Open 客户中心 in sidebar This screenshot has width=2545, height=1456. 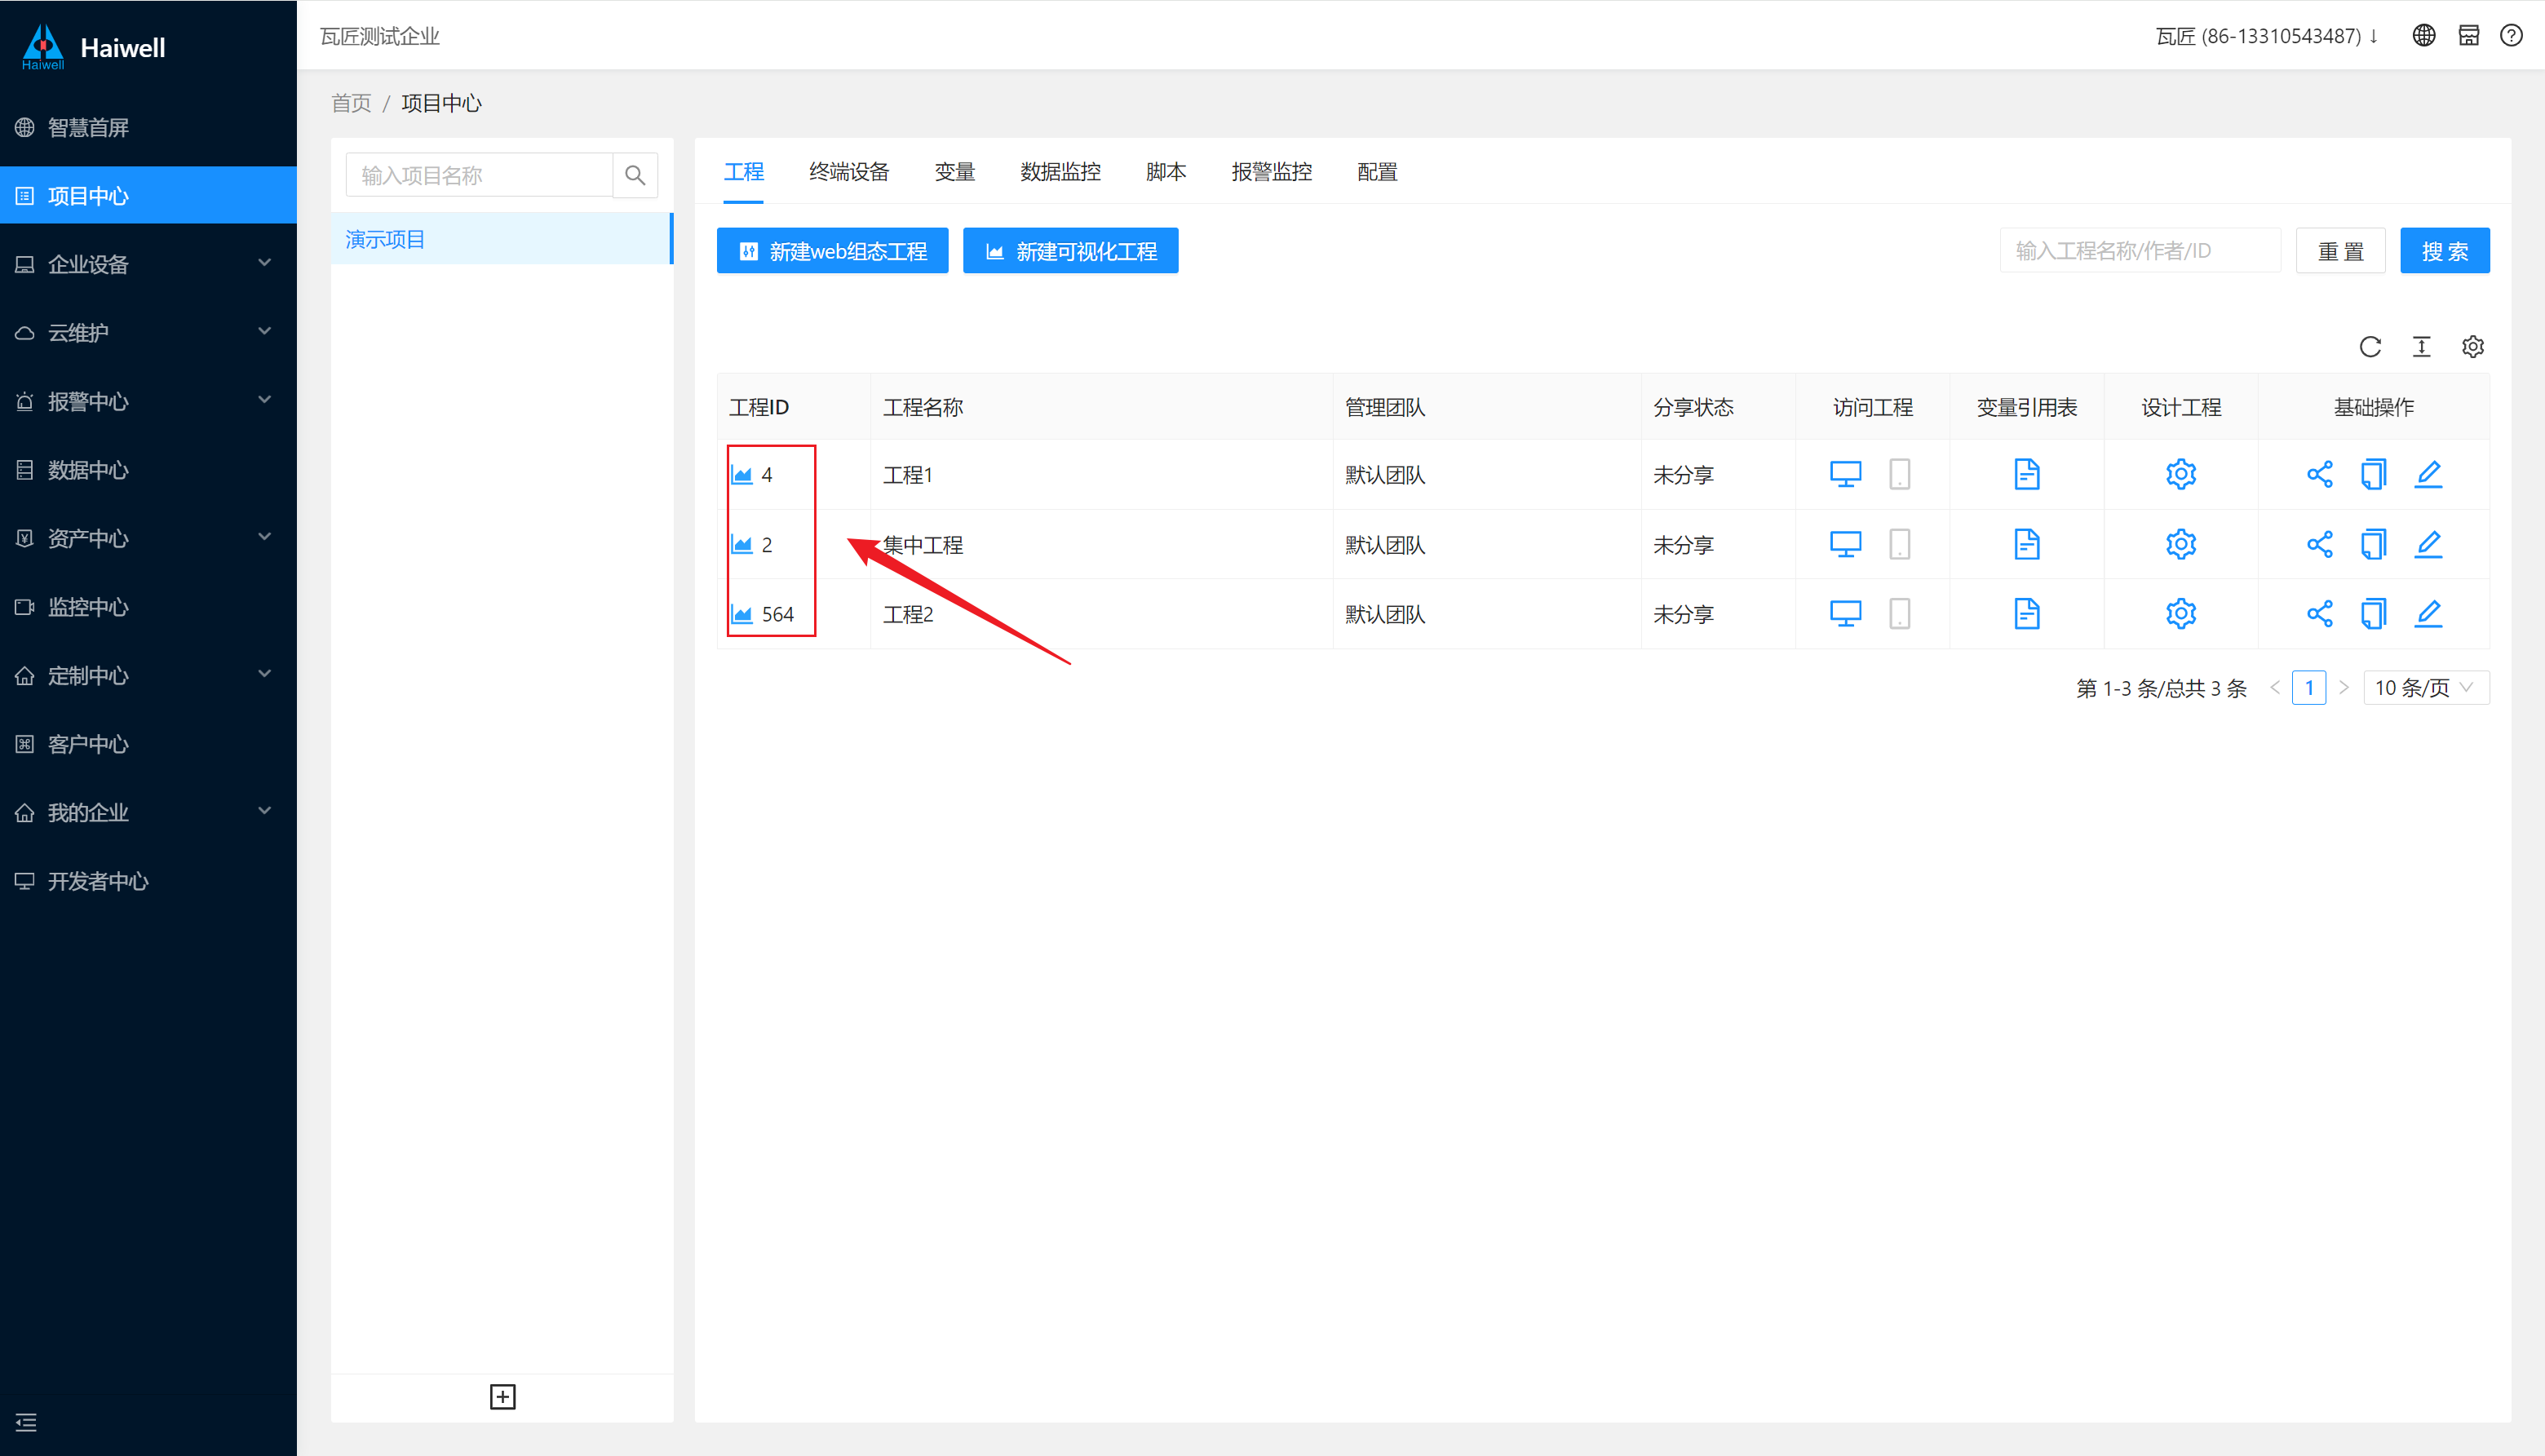coord(148,744)
